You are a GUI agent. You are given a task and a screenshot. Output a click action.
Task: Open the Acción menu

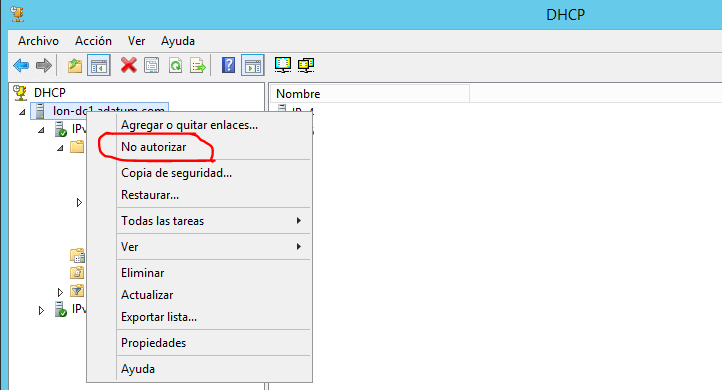tap(93, 41)
